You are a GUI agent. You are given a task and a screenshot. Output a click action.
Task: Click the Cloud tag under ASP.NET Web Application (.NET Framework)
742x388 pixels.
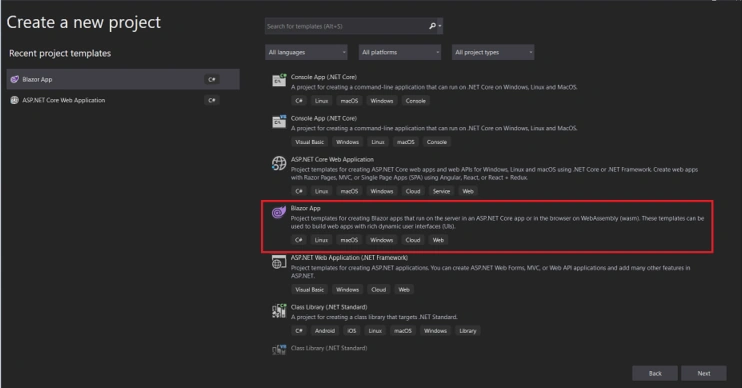(379, 290)
